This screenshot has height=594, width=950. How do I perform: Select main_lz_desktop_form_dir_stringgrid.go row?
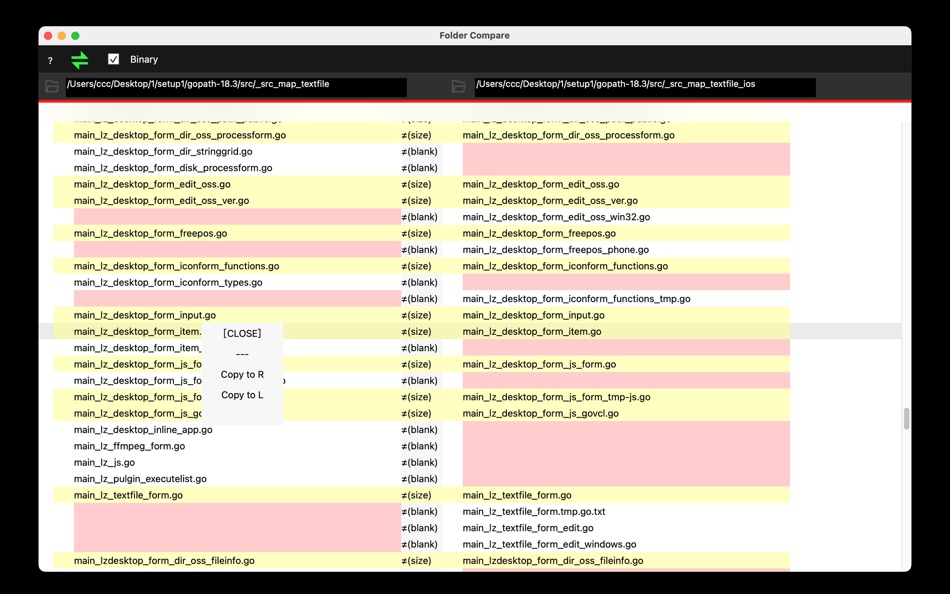click(163, 152)
